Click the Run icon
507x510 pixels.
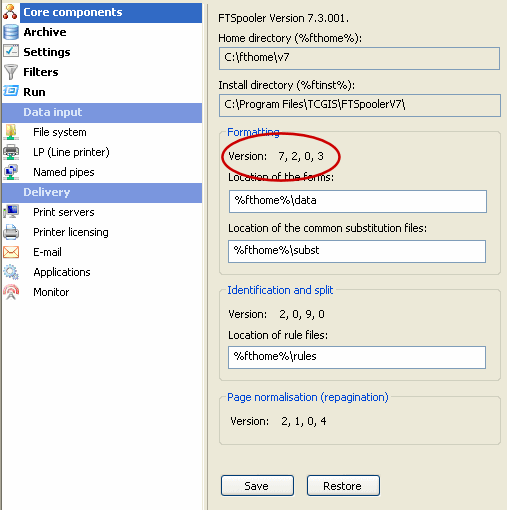pos(11,91)
